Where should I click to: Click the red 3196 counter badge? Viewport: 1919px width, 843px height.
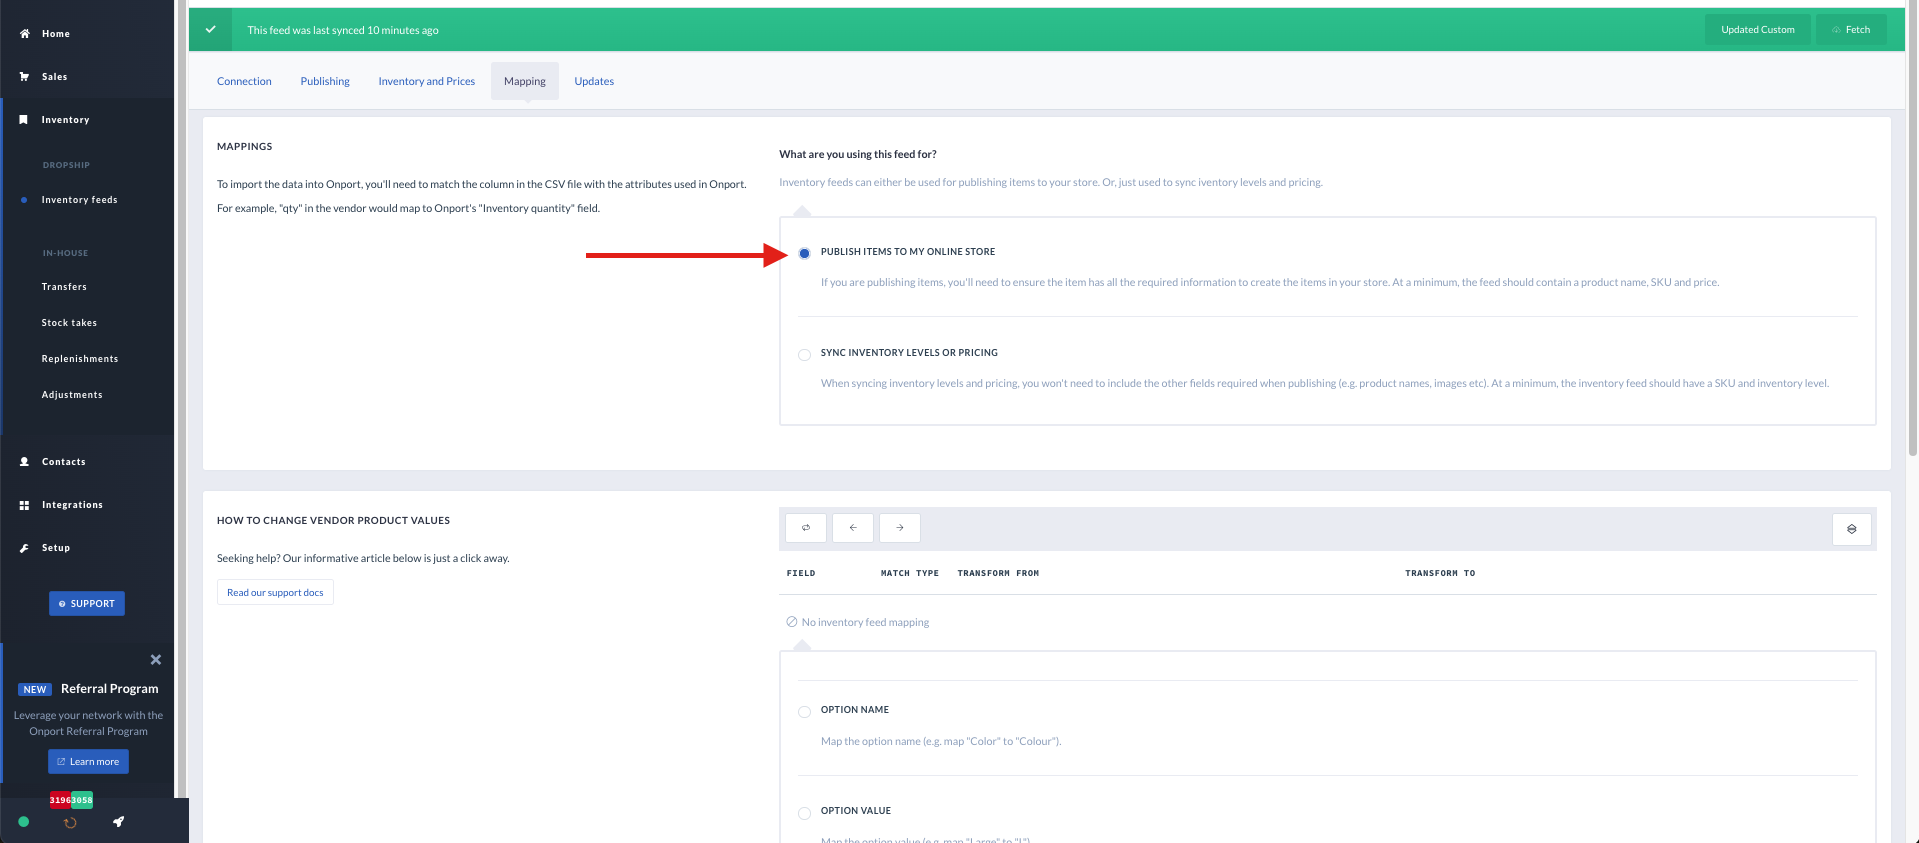tap(60, 800)
